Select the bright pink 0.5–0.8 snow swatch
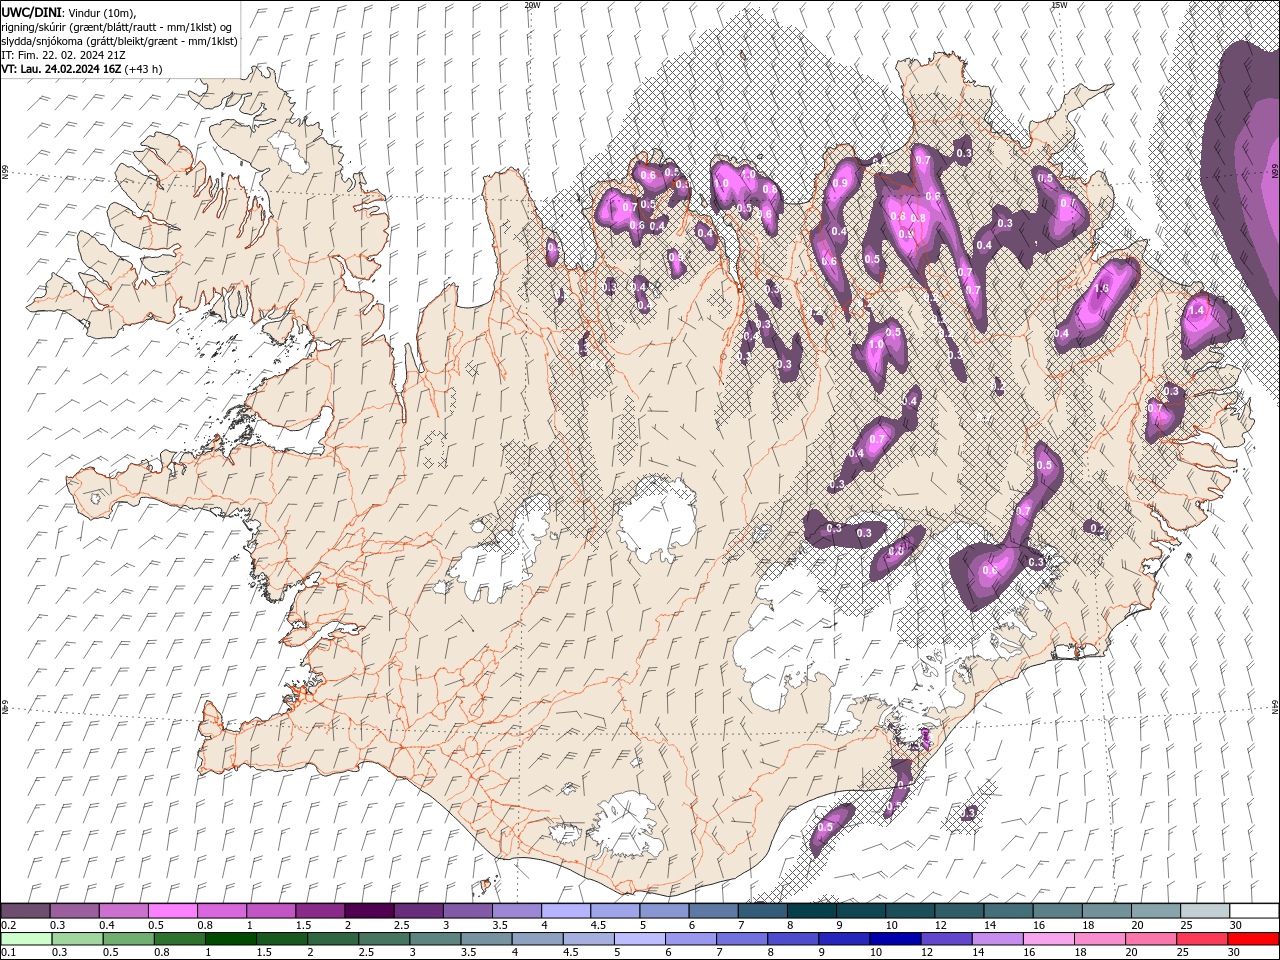Screen dimensions: 1280x960 pyautogui.click(x=172, y=911)
